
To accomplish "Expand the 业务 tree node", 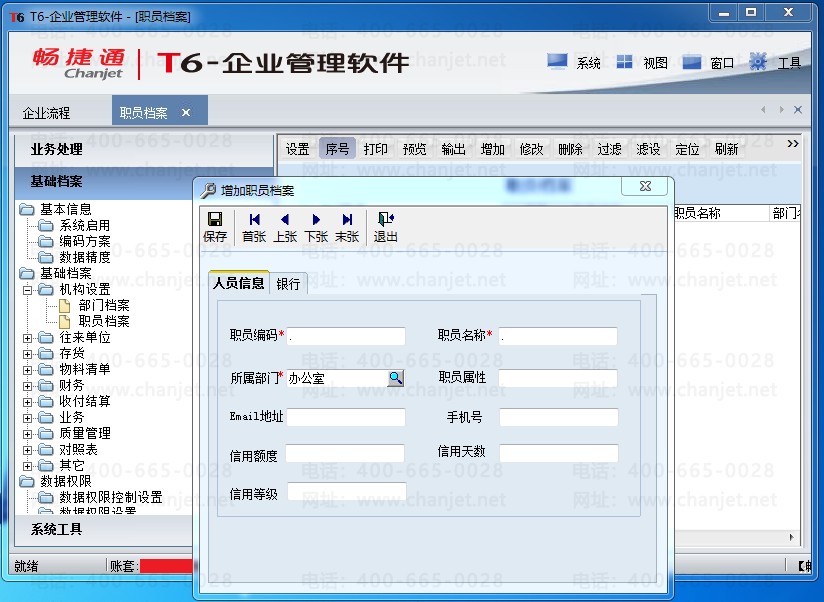I will 27,418.
